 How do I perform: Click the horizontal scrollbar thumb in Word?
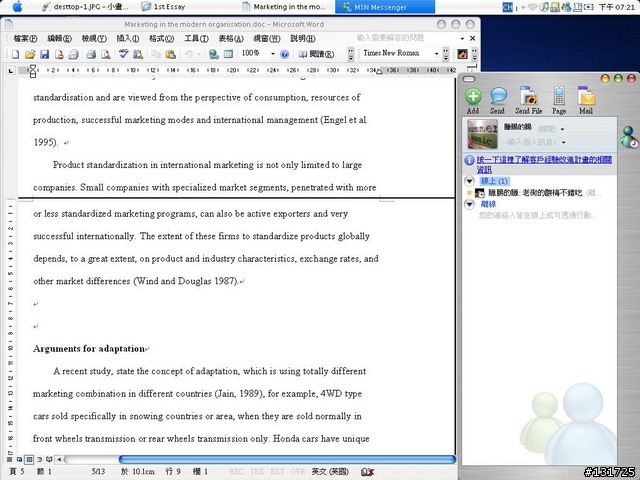click(287, 460)
